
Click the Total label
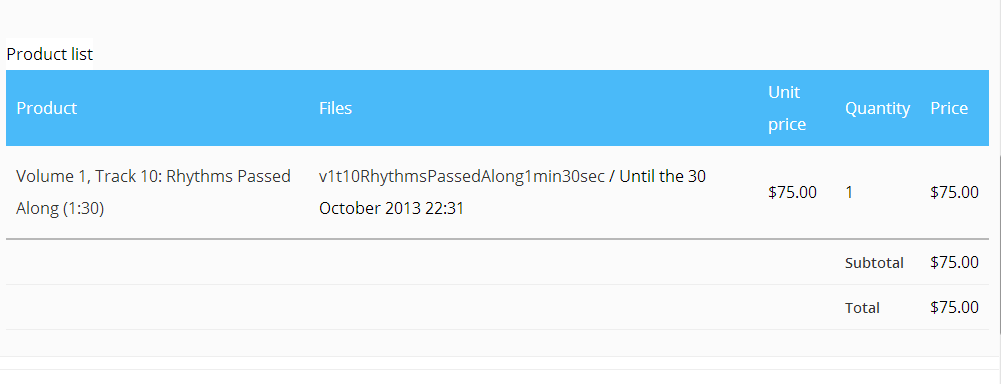pyautogui.click(x=862, y=308)
